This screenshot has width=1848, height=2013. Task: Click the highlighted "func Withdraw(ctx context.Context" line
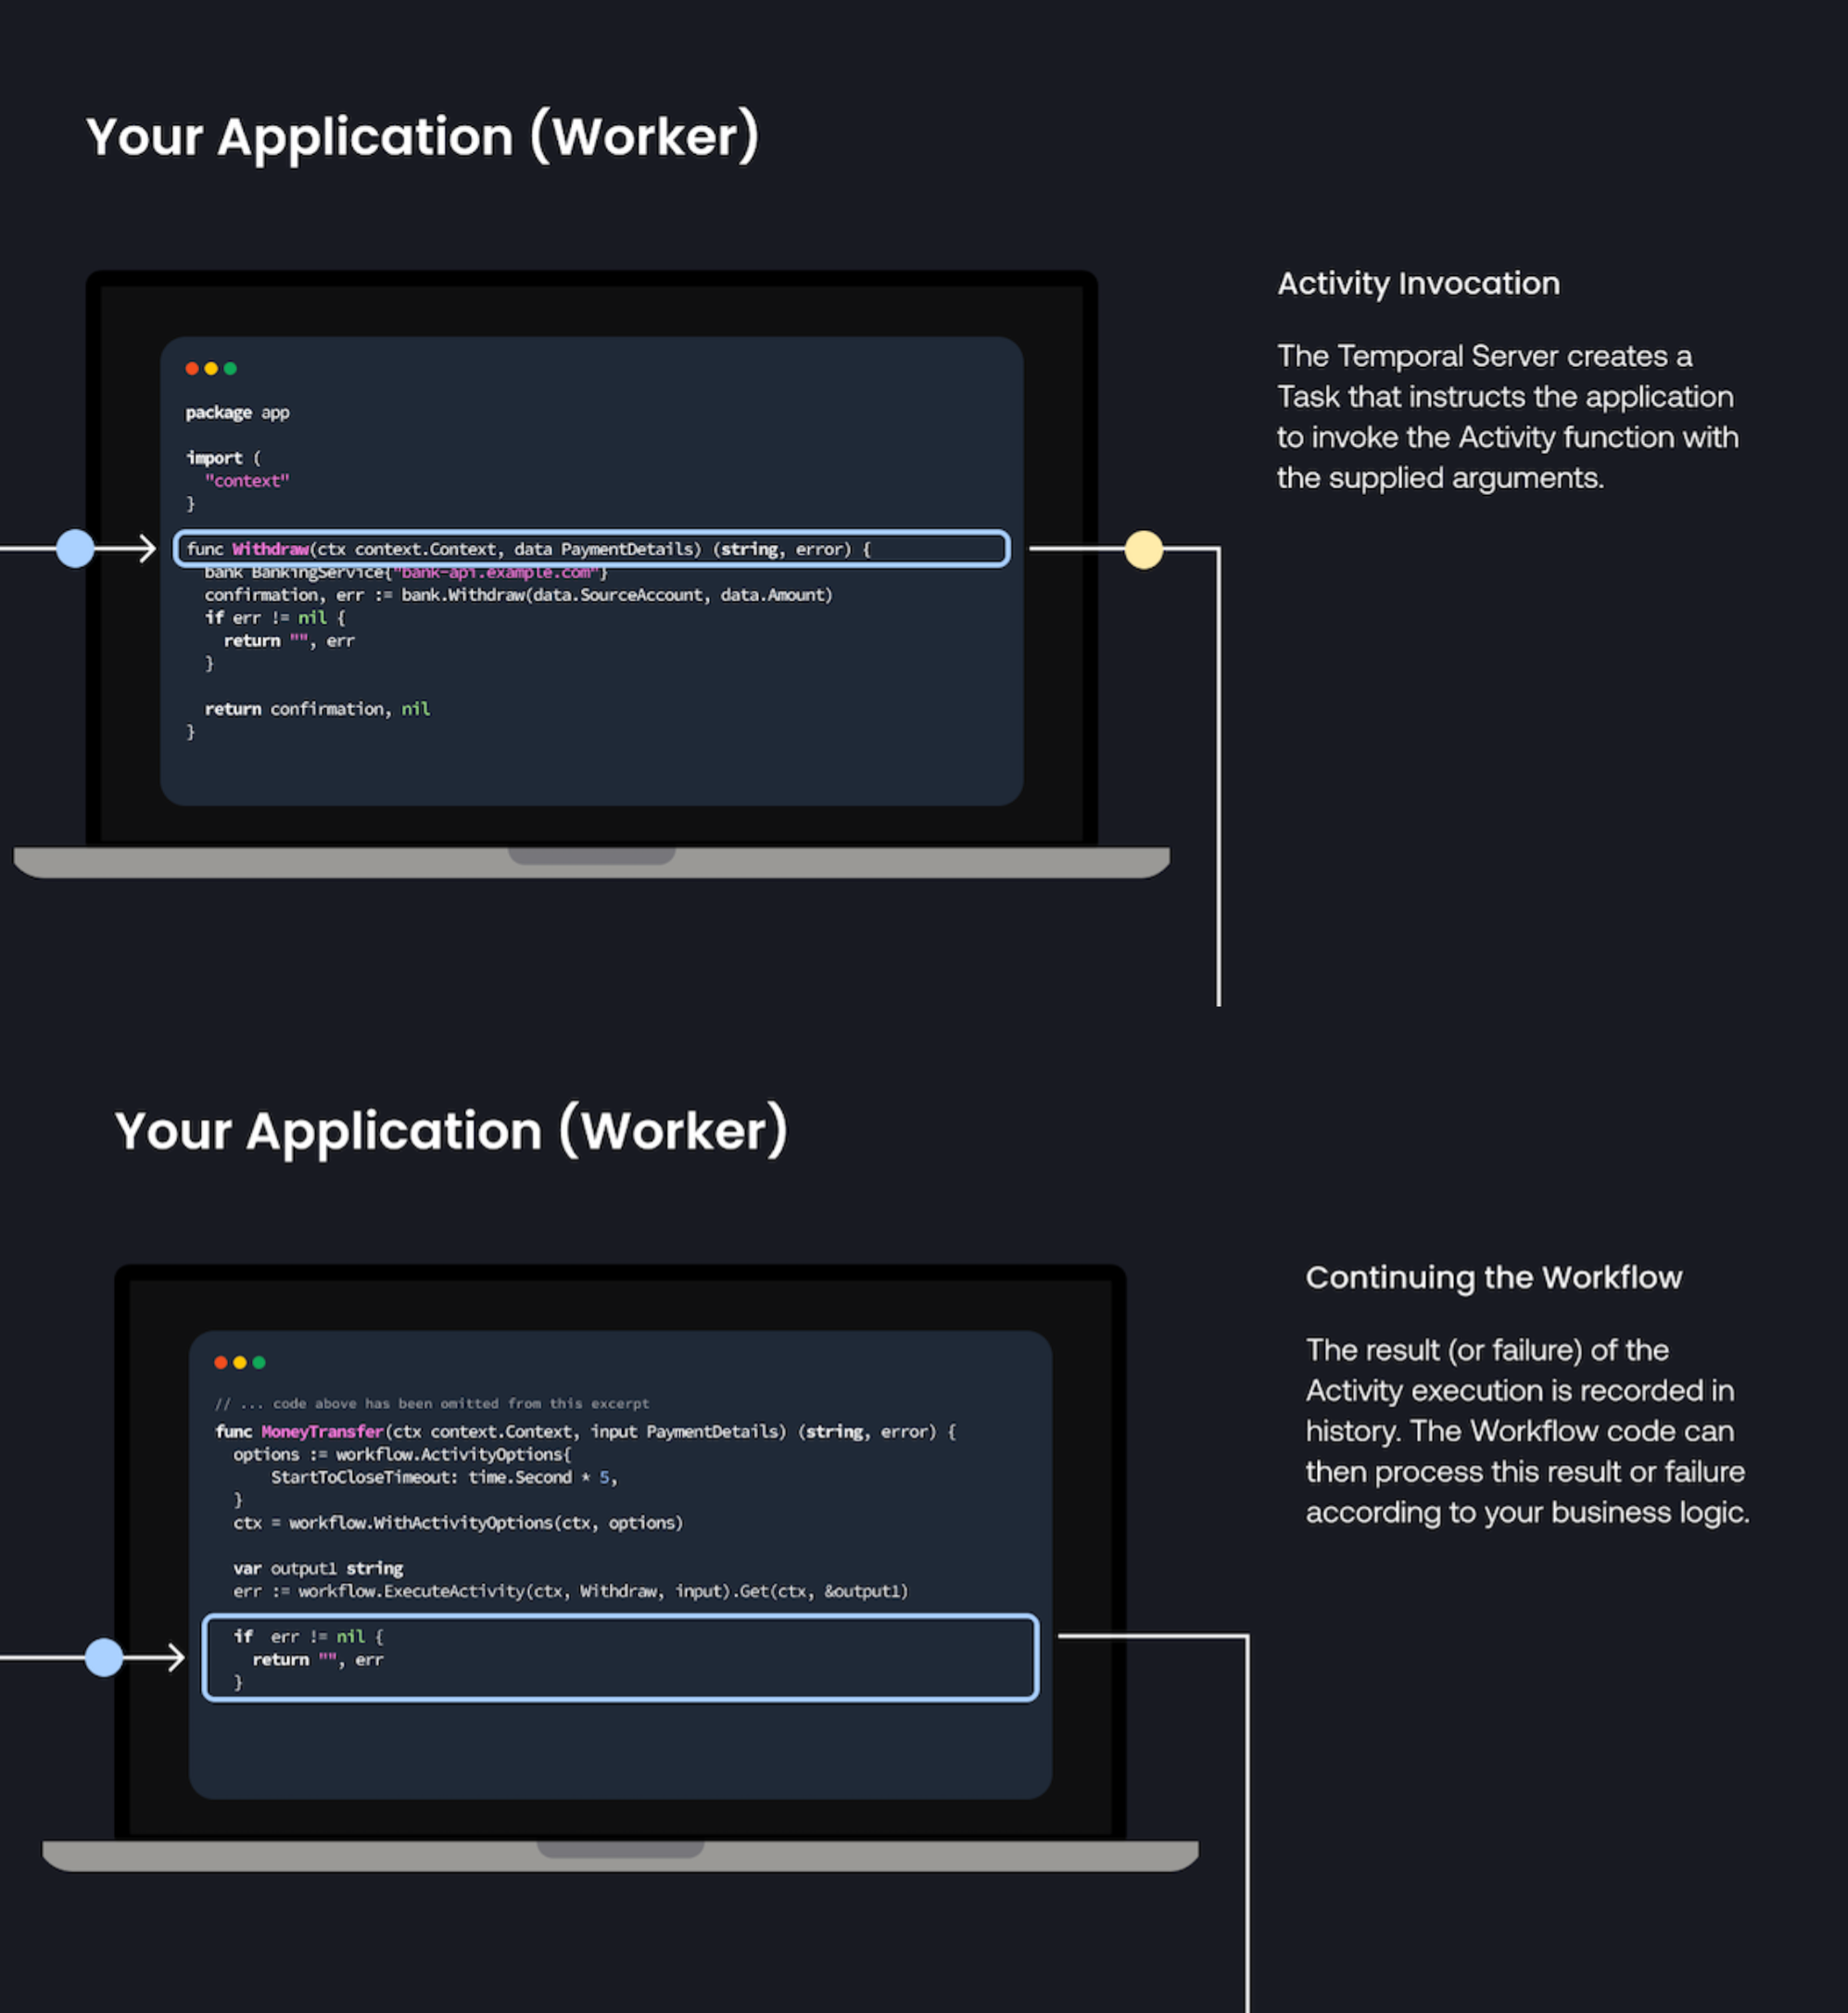(x=592, y=549)
